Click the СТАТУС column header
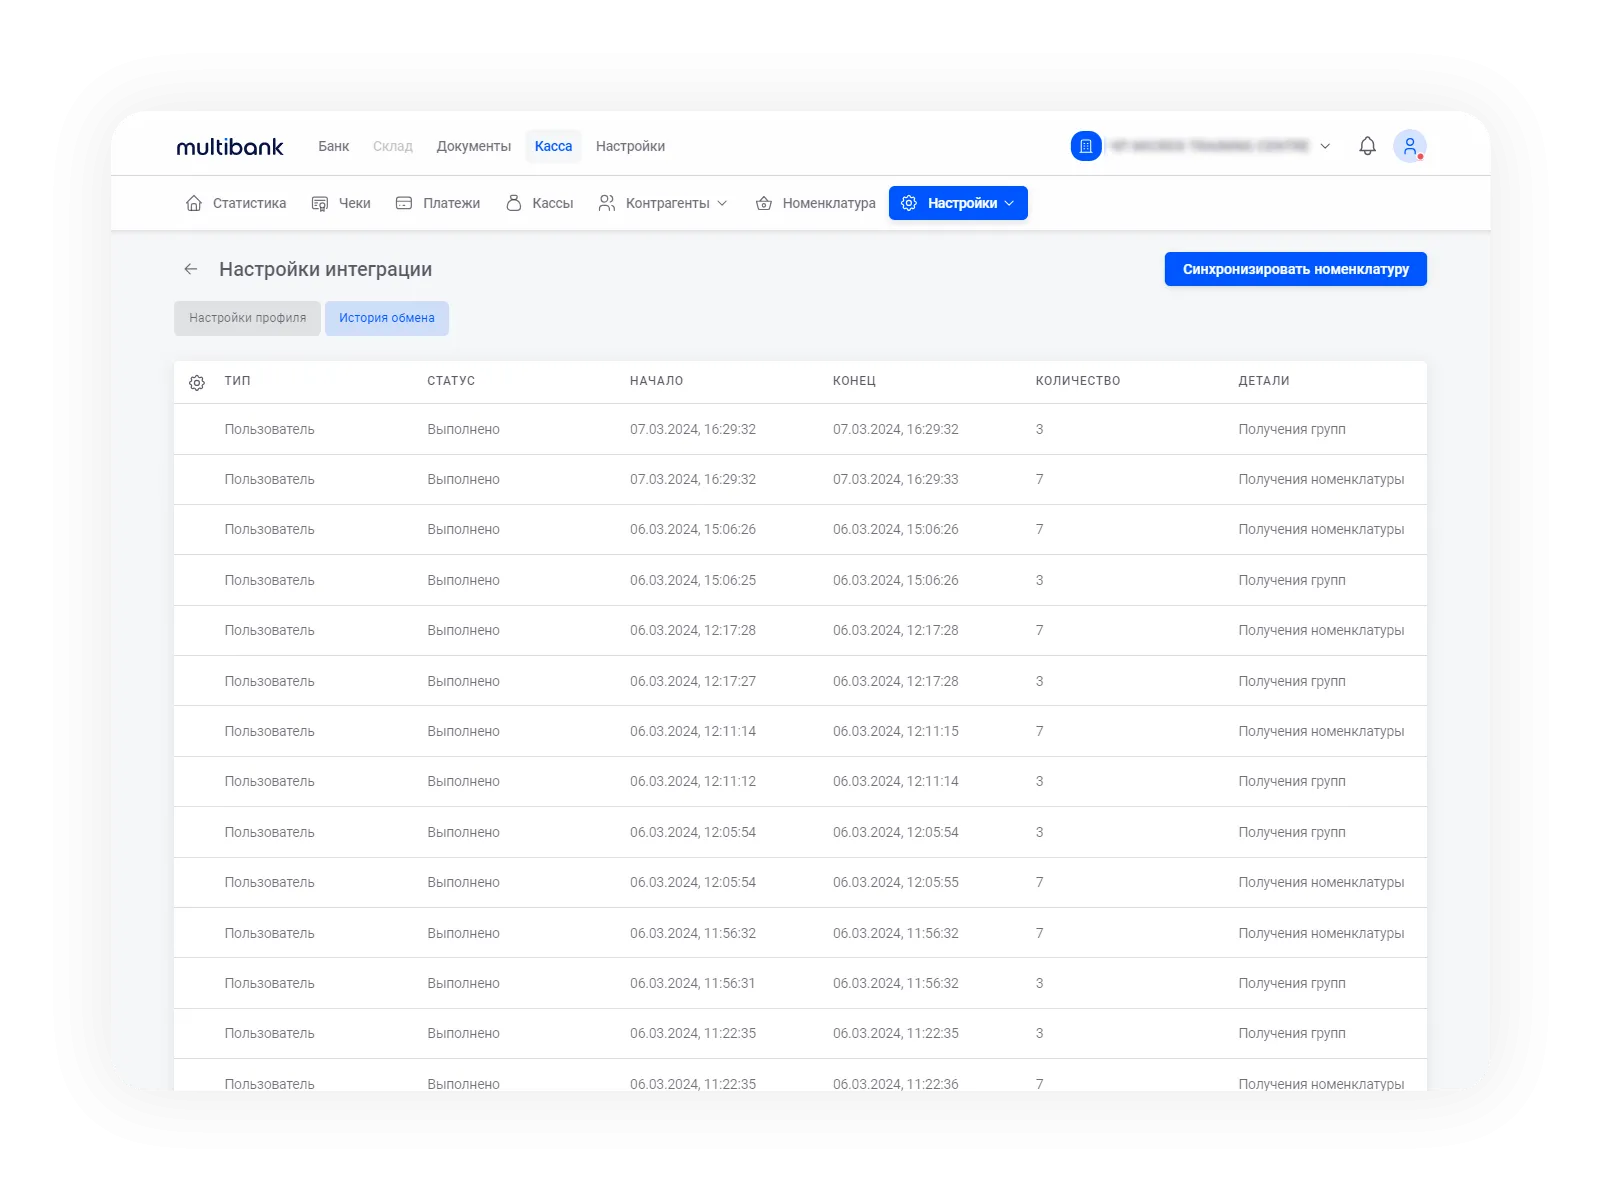Viewport: 1600px width, 1200px height. (x=451, y=381)
